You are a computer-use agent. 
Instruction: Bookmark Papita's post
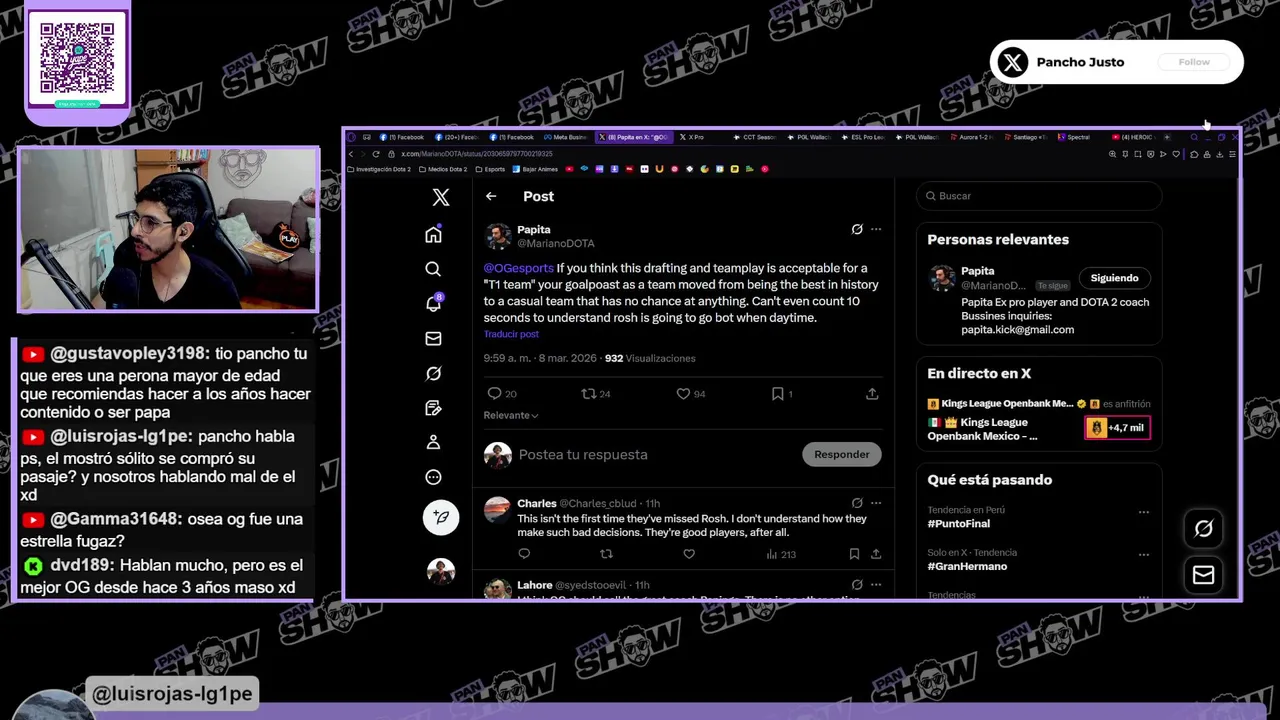pyautogui.click(x=781, y=394)
